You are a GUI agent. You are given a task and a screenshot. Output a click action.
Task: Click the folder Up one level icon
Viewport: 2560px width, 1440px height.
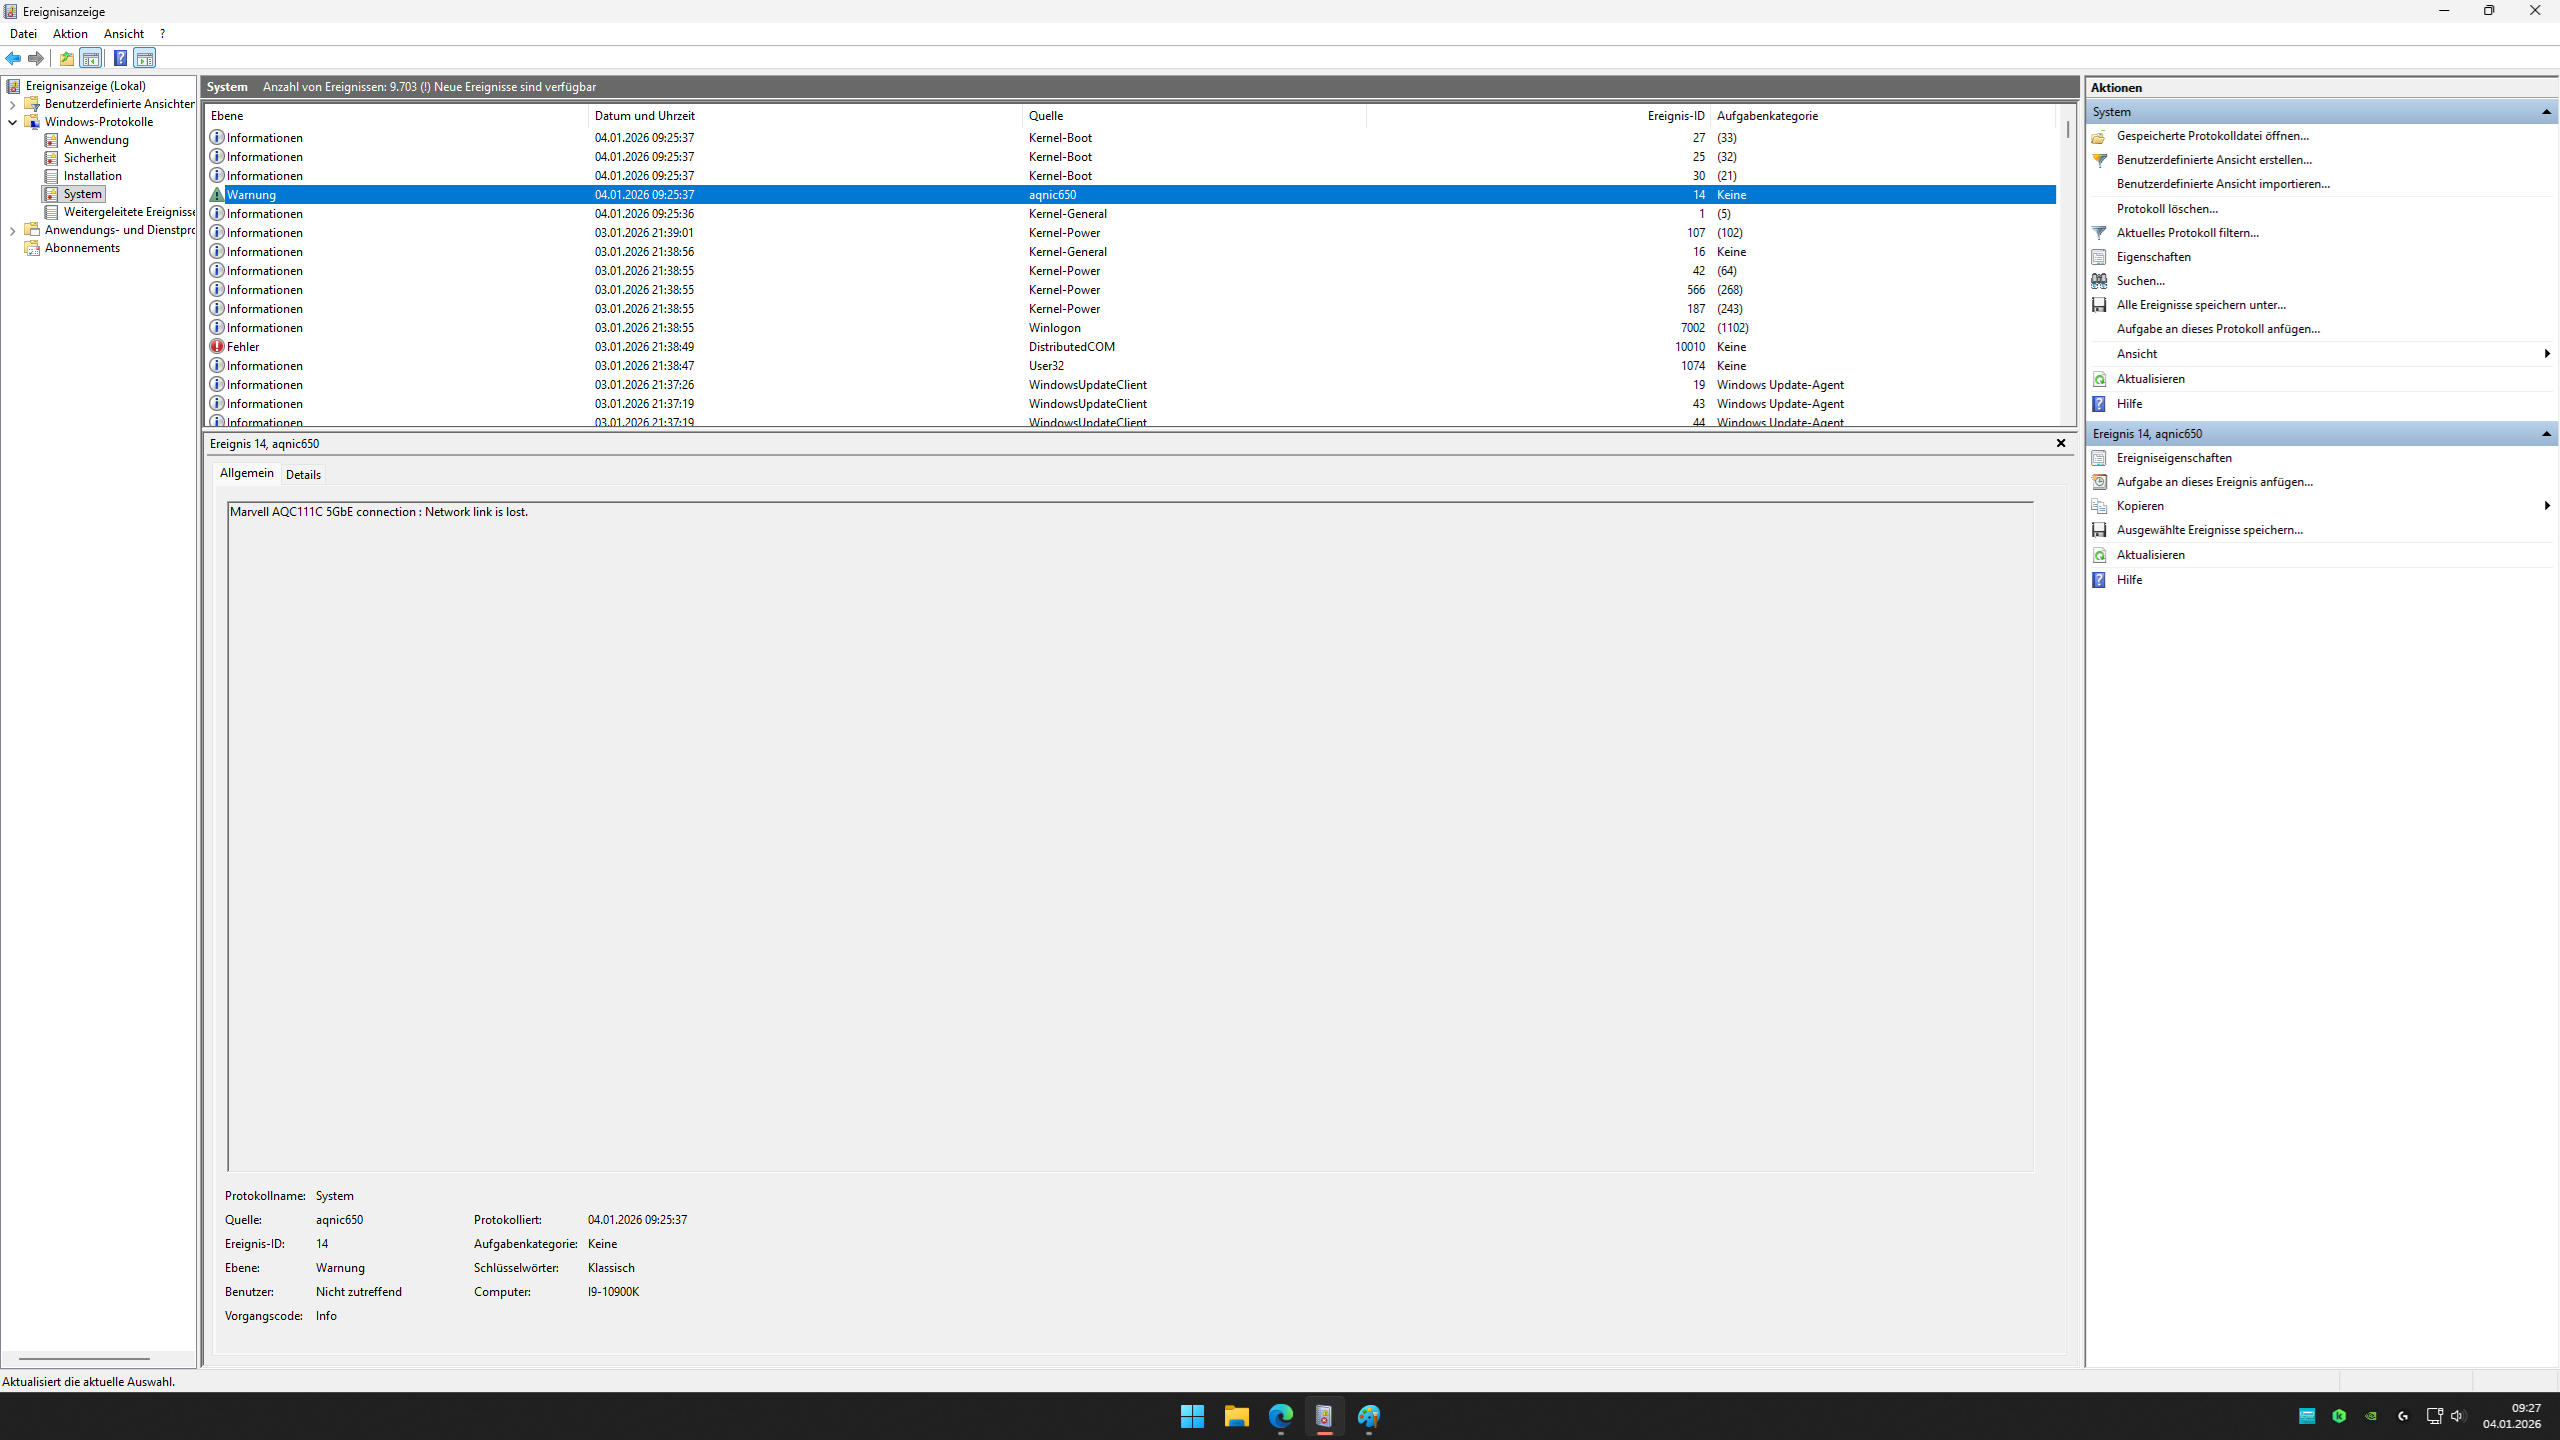tap(67, 58)
